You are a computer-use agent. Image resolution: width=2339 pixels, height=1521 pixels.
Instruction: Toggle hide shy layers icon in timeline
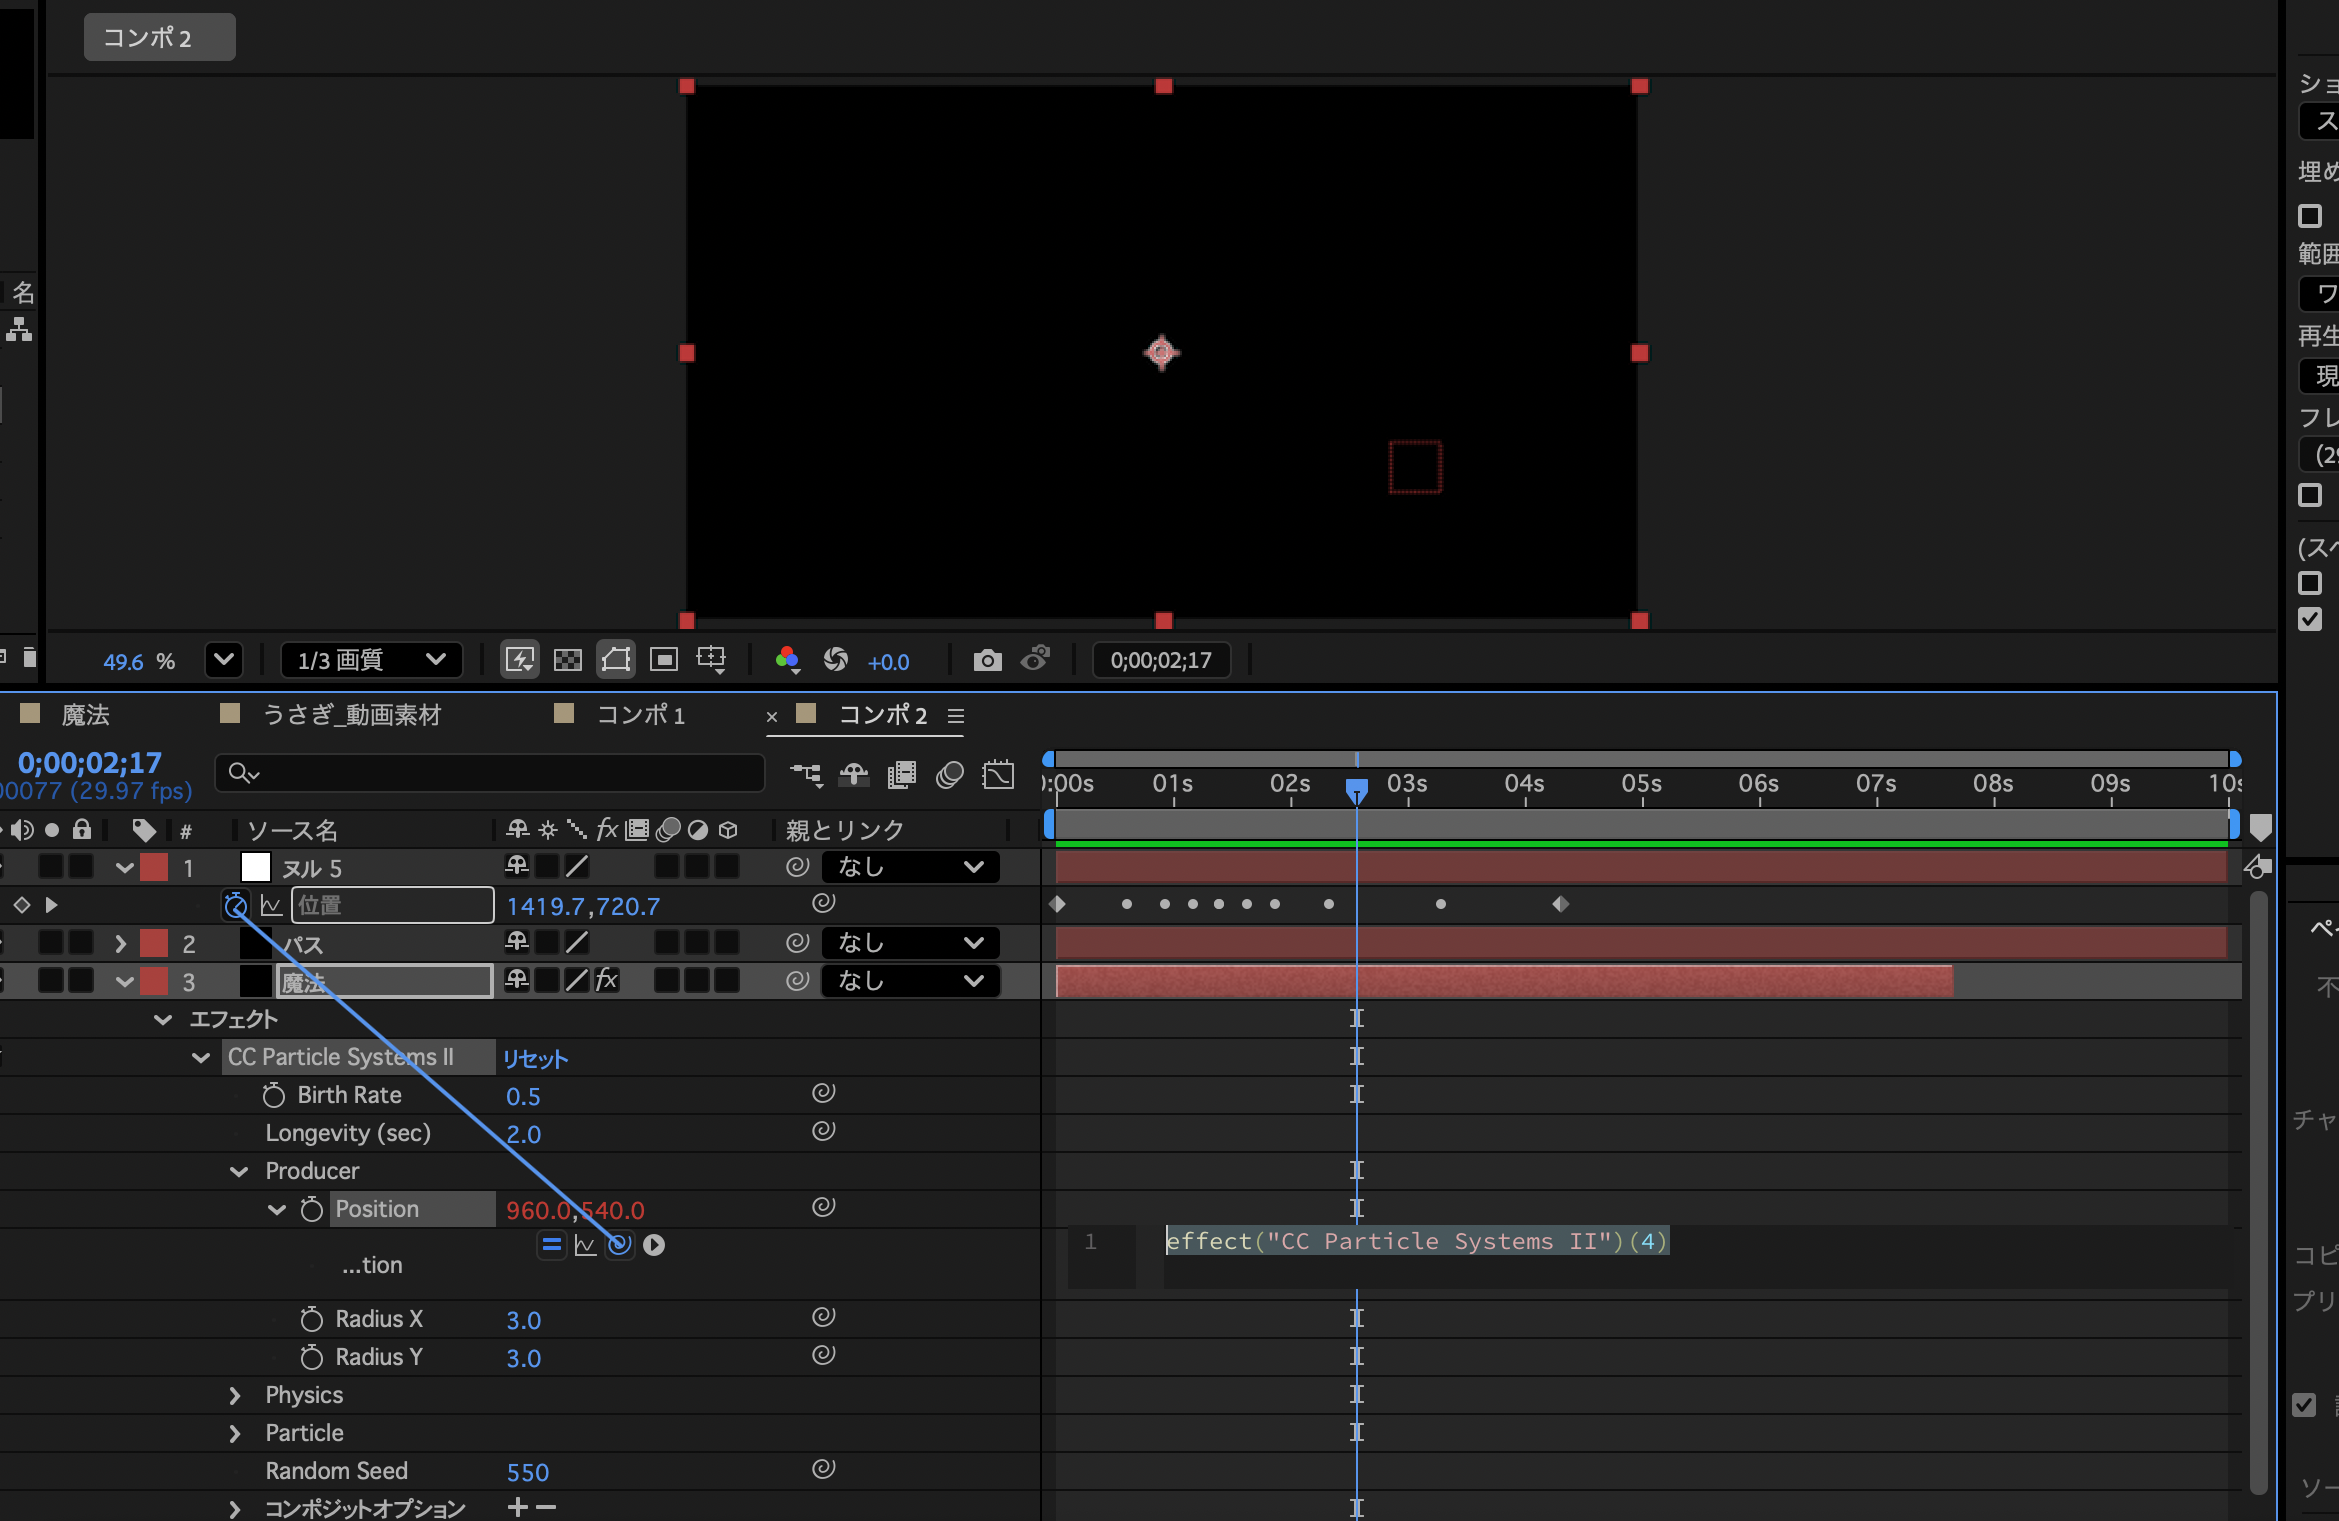(x=854, y=775)
